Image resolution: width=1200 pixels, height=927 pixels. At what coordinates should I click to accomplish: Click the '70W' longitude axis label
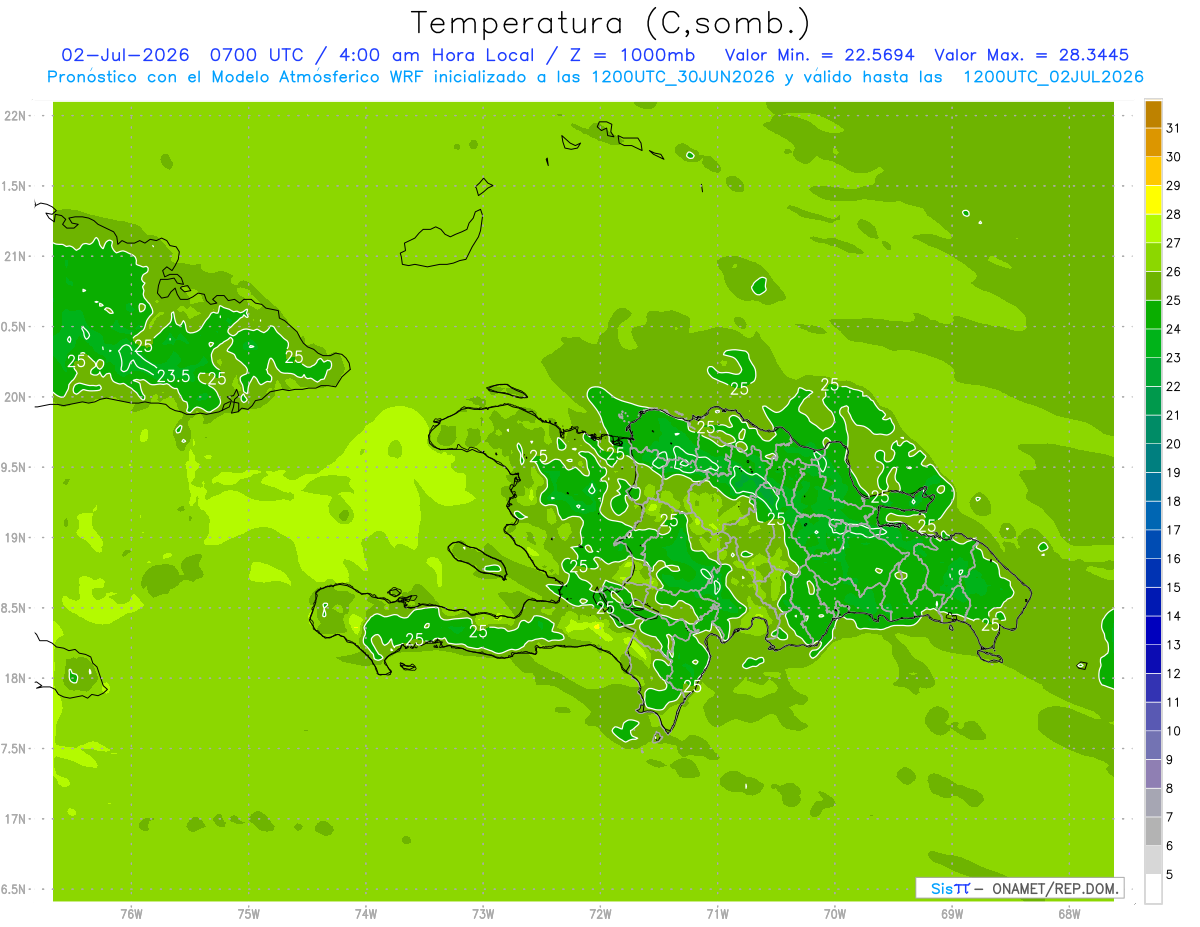[835, 914]
